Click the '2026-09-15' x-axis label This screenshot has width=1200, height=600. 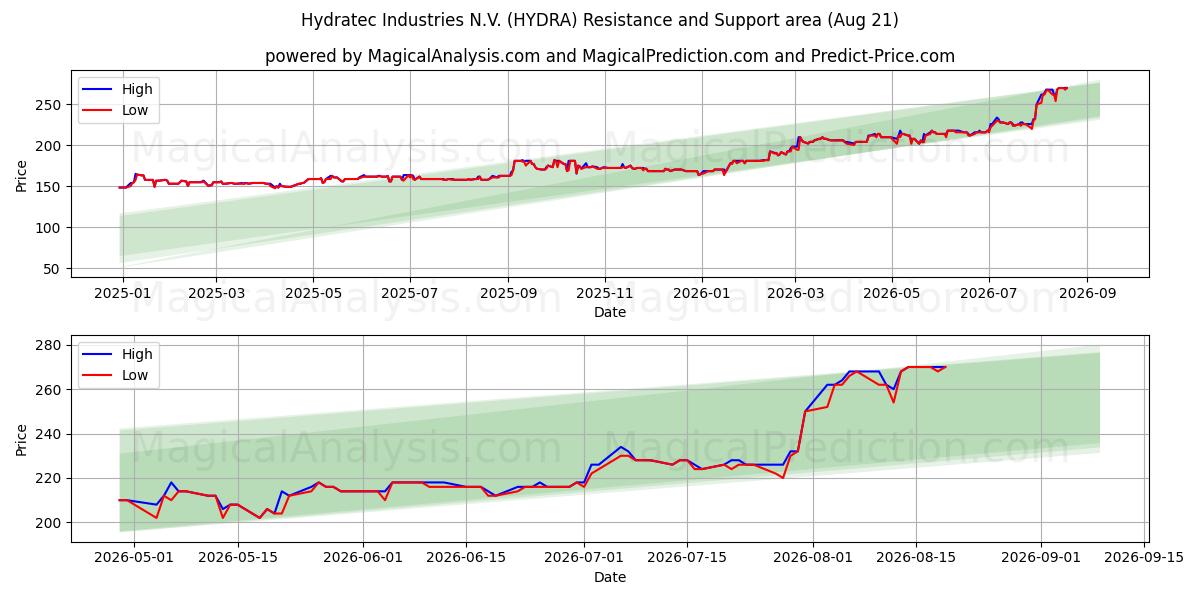point(1144,558)
